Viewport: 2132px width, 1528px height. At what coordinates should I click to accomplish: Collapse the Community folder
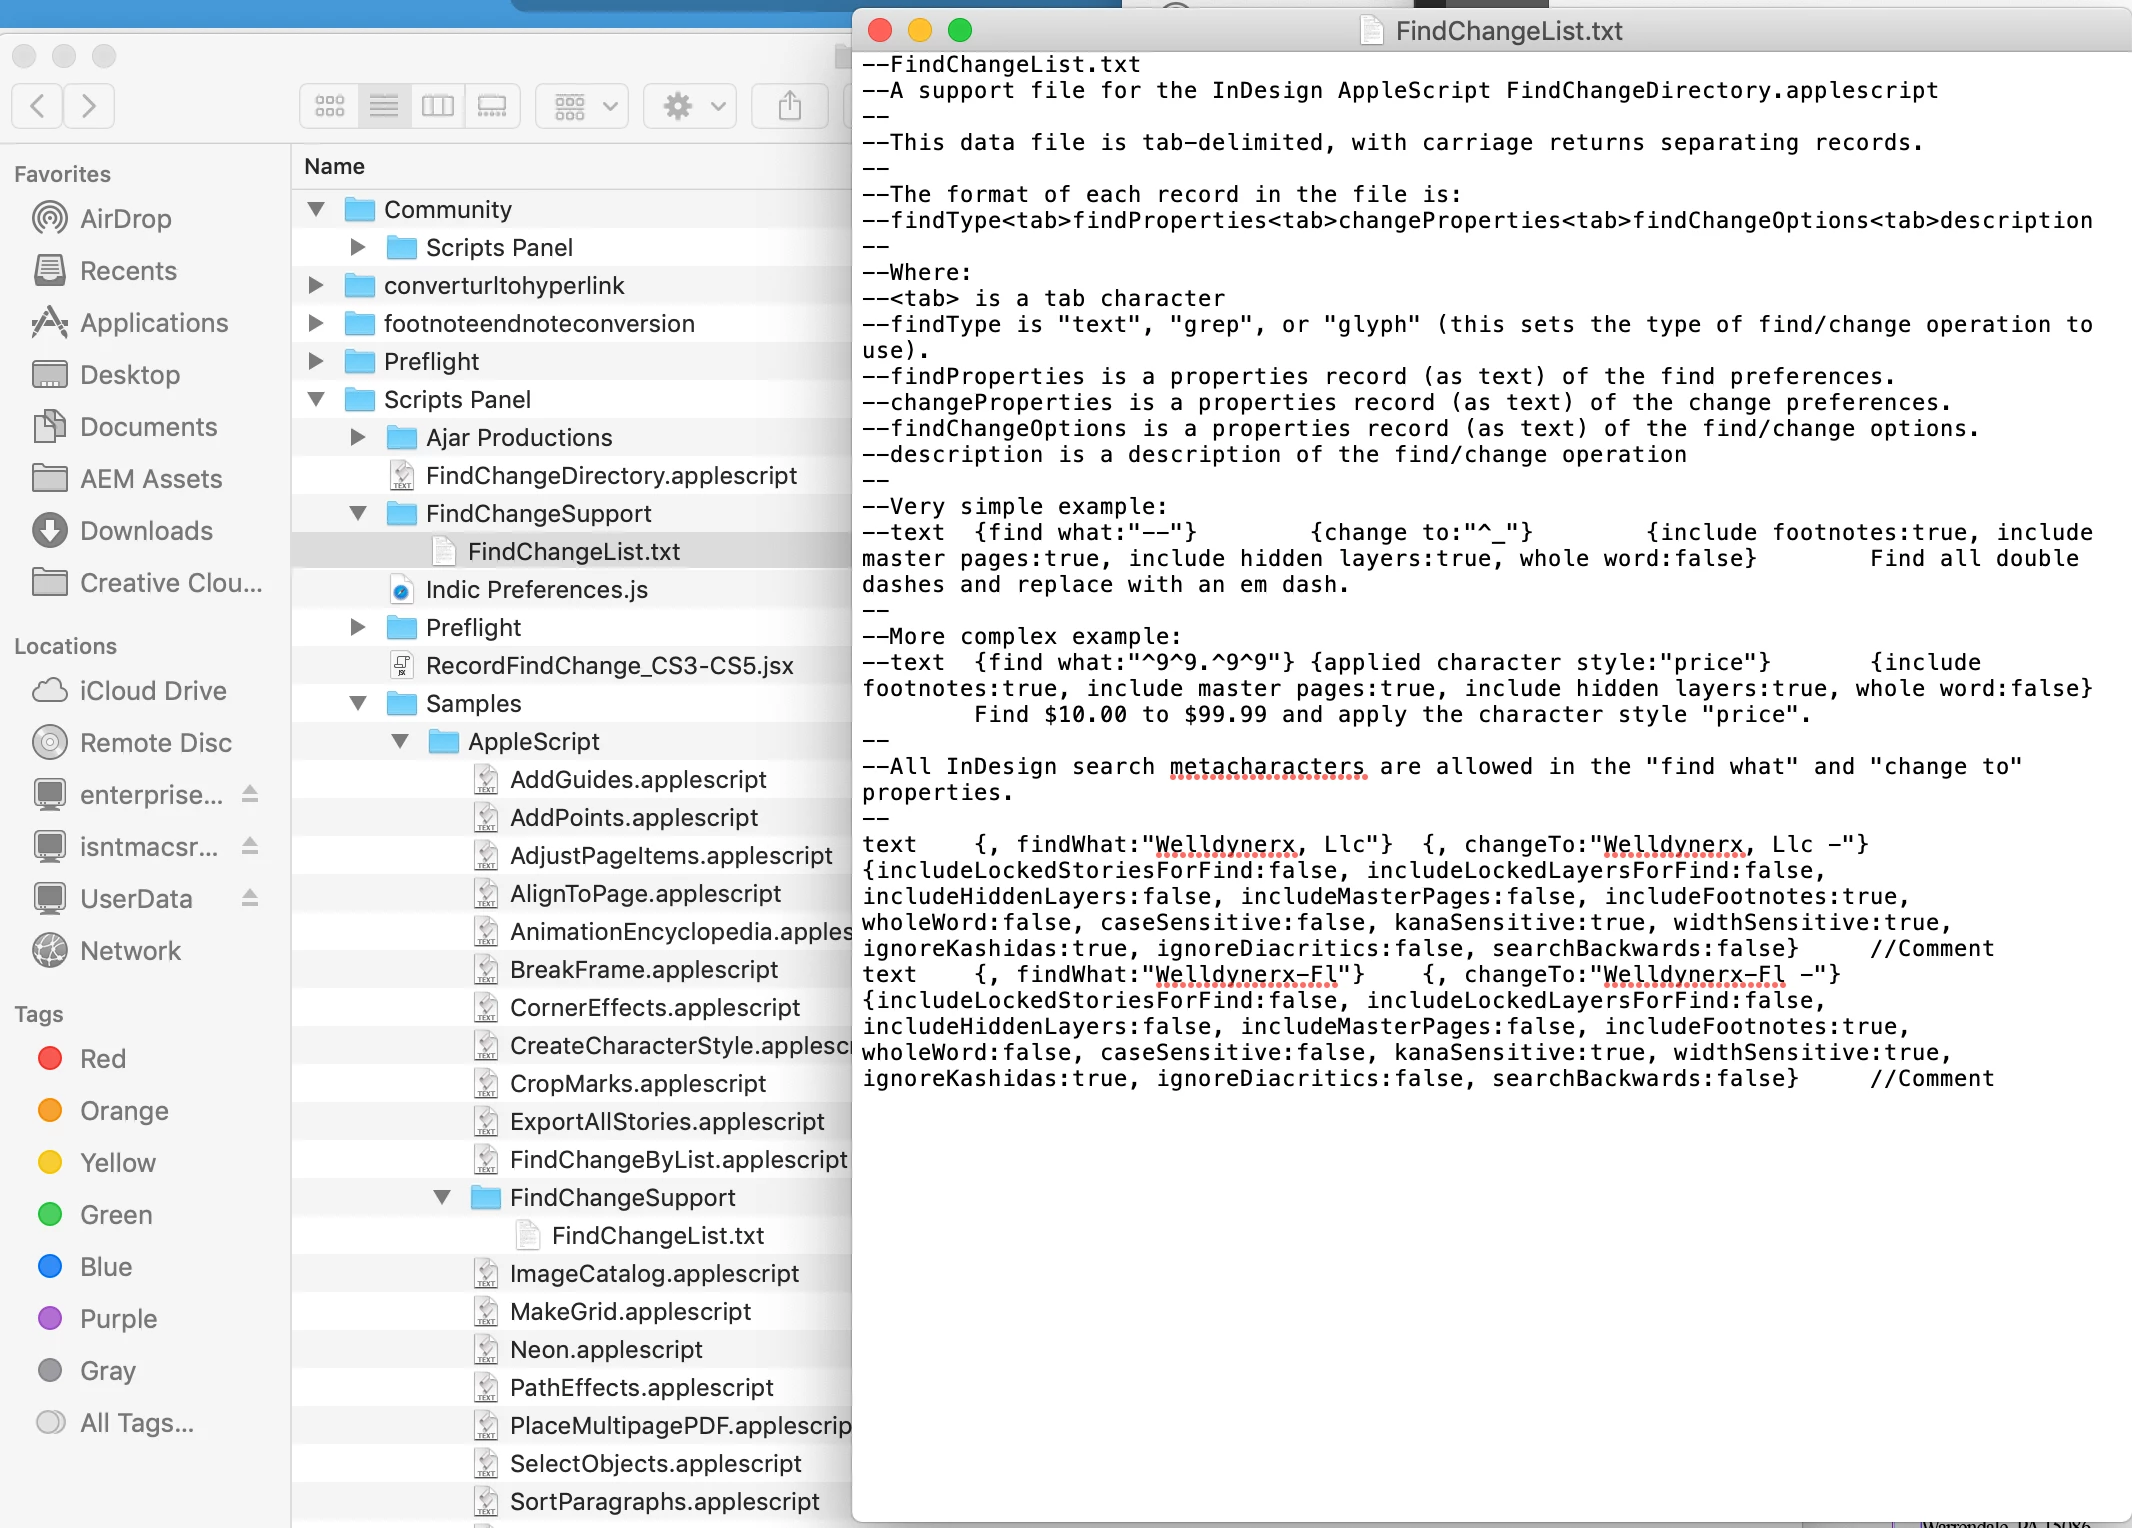click(316, 209)
